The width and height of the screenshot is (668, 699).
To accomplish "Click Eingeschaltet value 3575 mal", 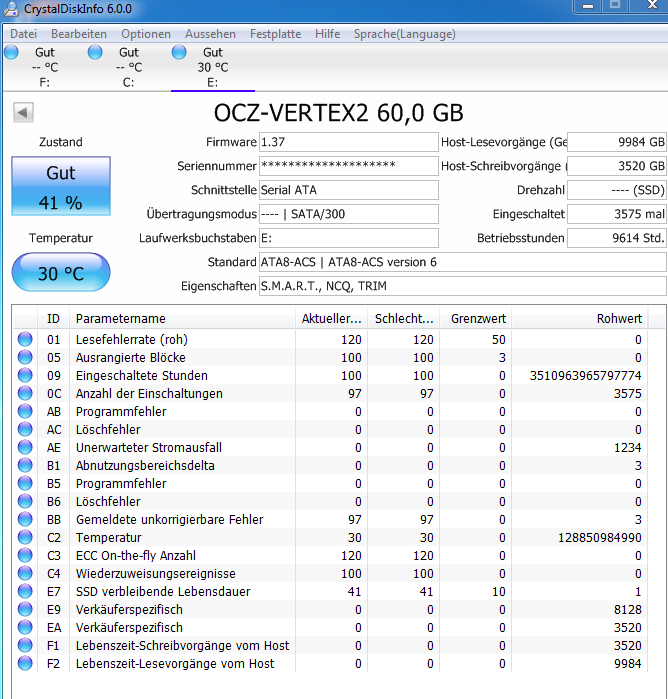I will (x=617, y=214).
